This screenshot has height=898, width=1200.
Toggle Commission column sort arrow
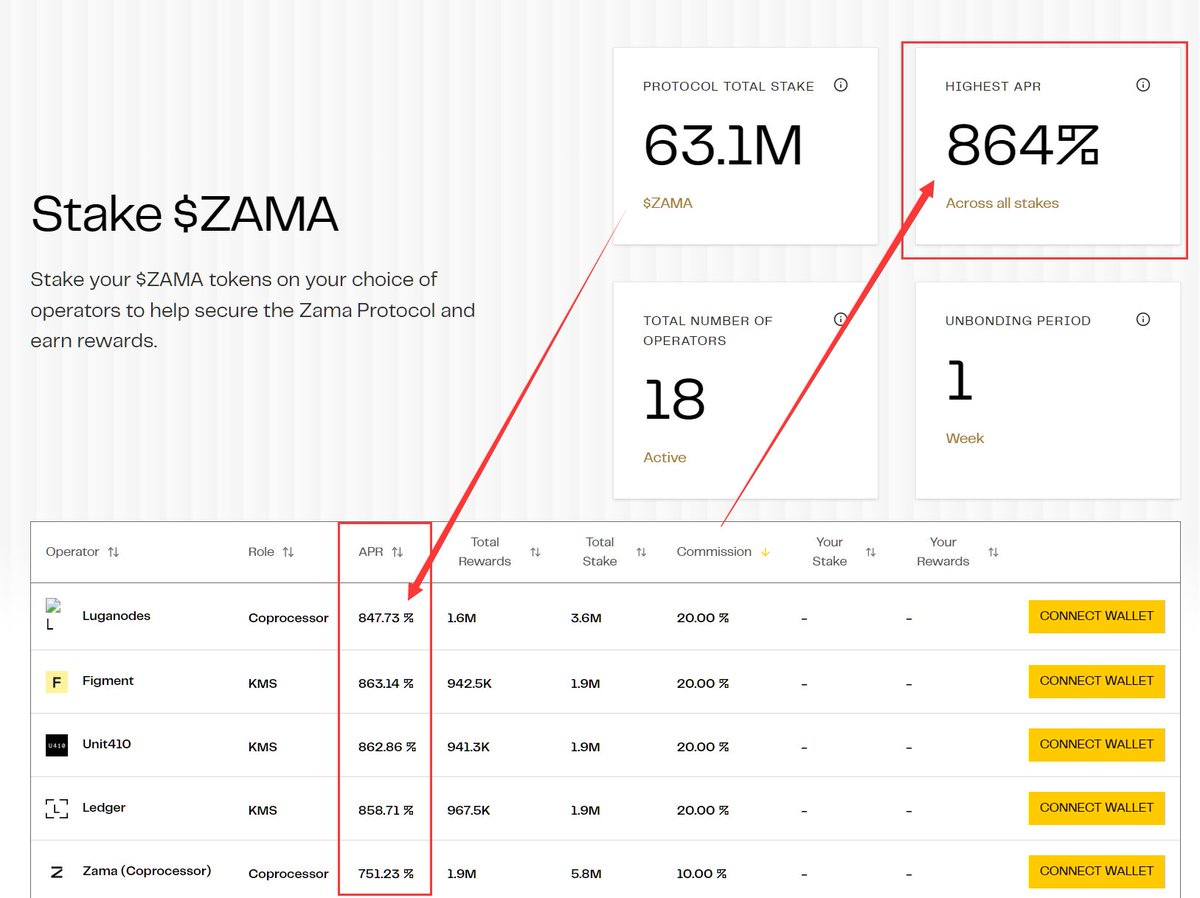765,552
